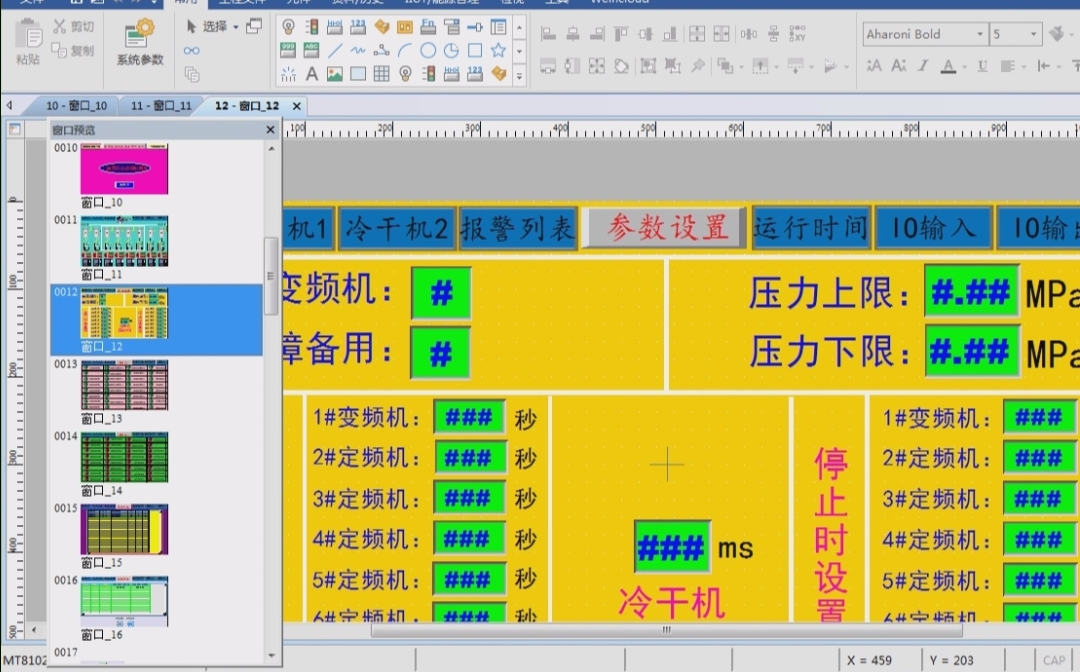Screen dimensions: 1080x672
Task: Select the ellipse shape tool
Action: pos(428,50)
